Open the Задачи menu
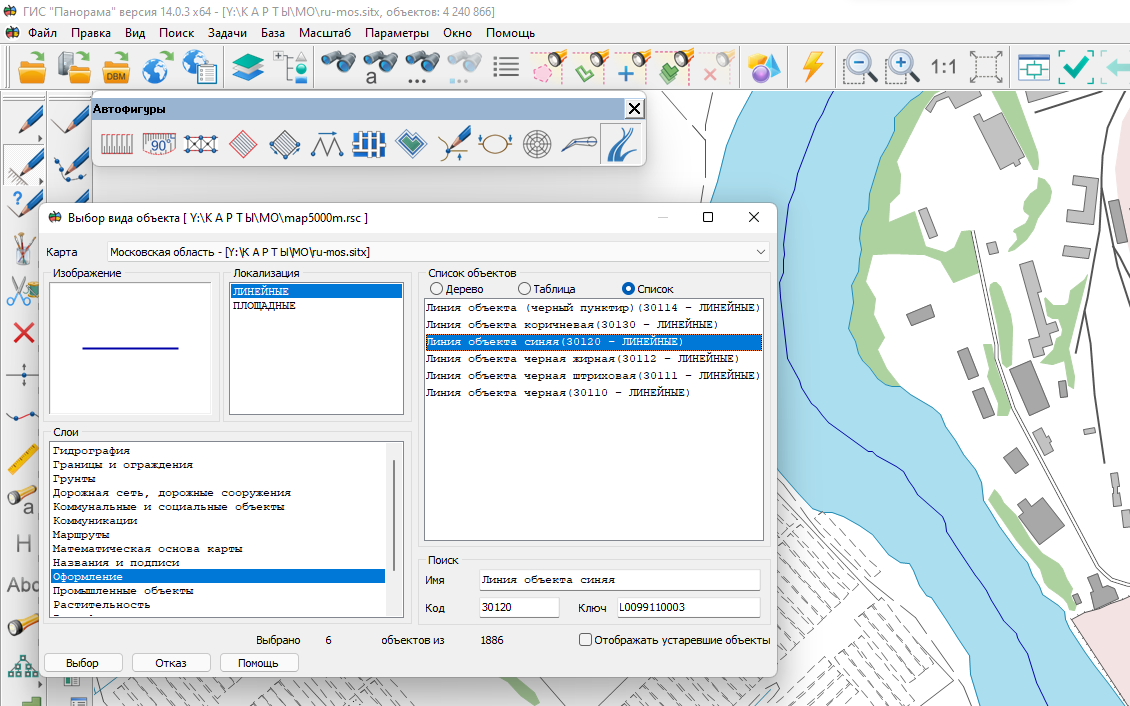 pos(227,32)
